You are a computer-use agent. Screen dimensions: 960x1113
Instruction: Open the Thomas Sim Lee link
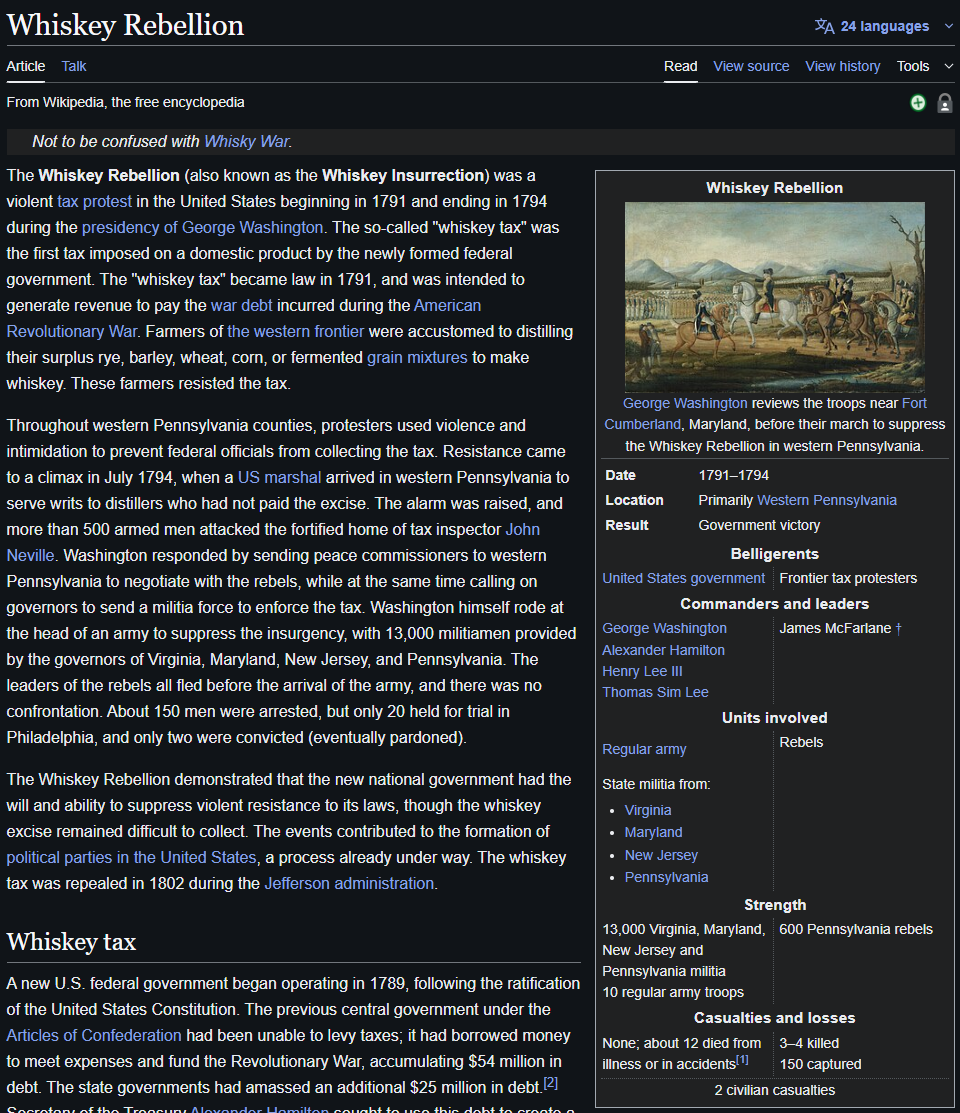(x=655, y=692)
